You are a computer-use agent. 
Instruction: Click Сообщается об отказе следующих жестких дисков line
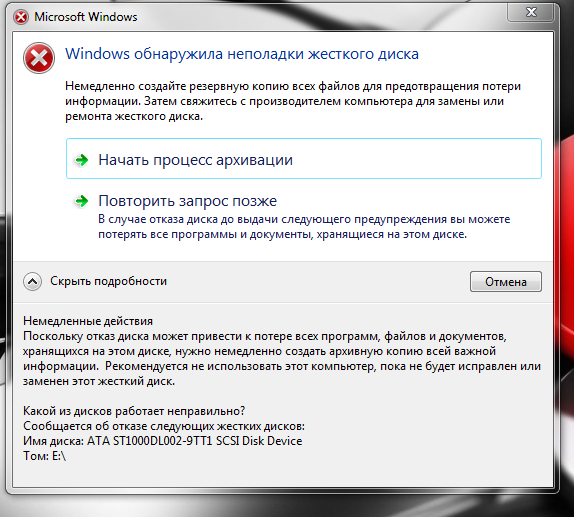click(x=164, y=426)
